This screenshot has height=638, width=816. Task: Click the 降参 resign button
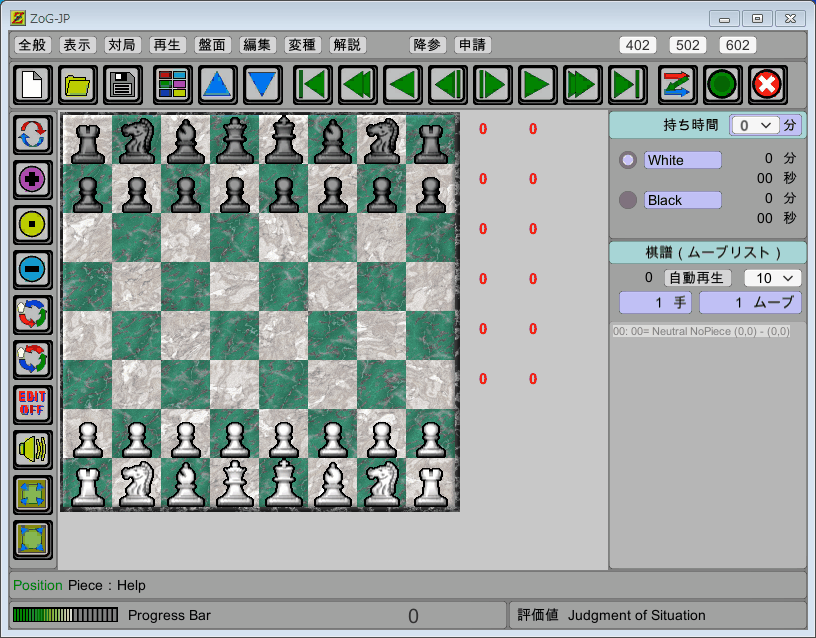[x=427, y=45]
